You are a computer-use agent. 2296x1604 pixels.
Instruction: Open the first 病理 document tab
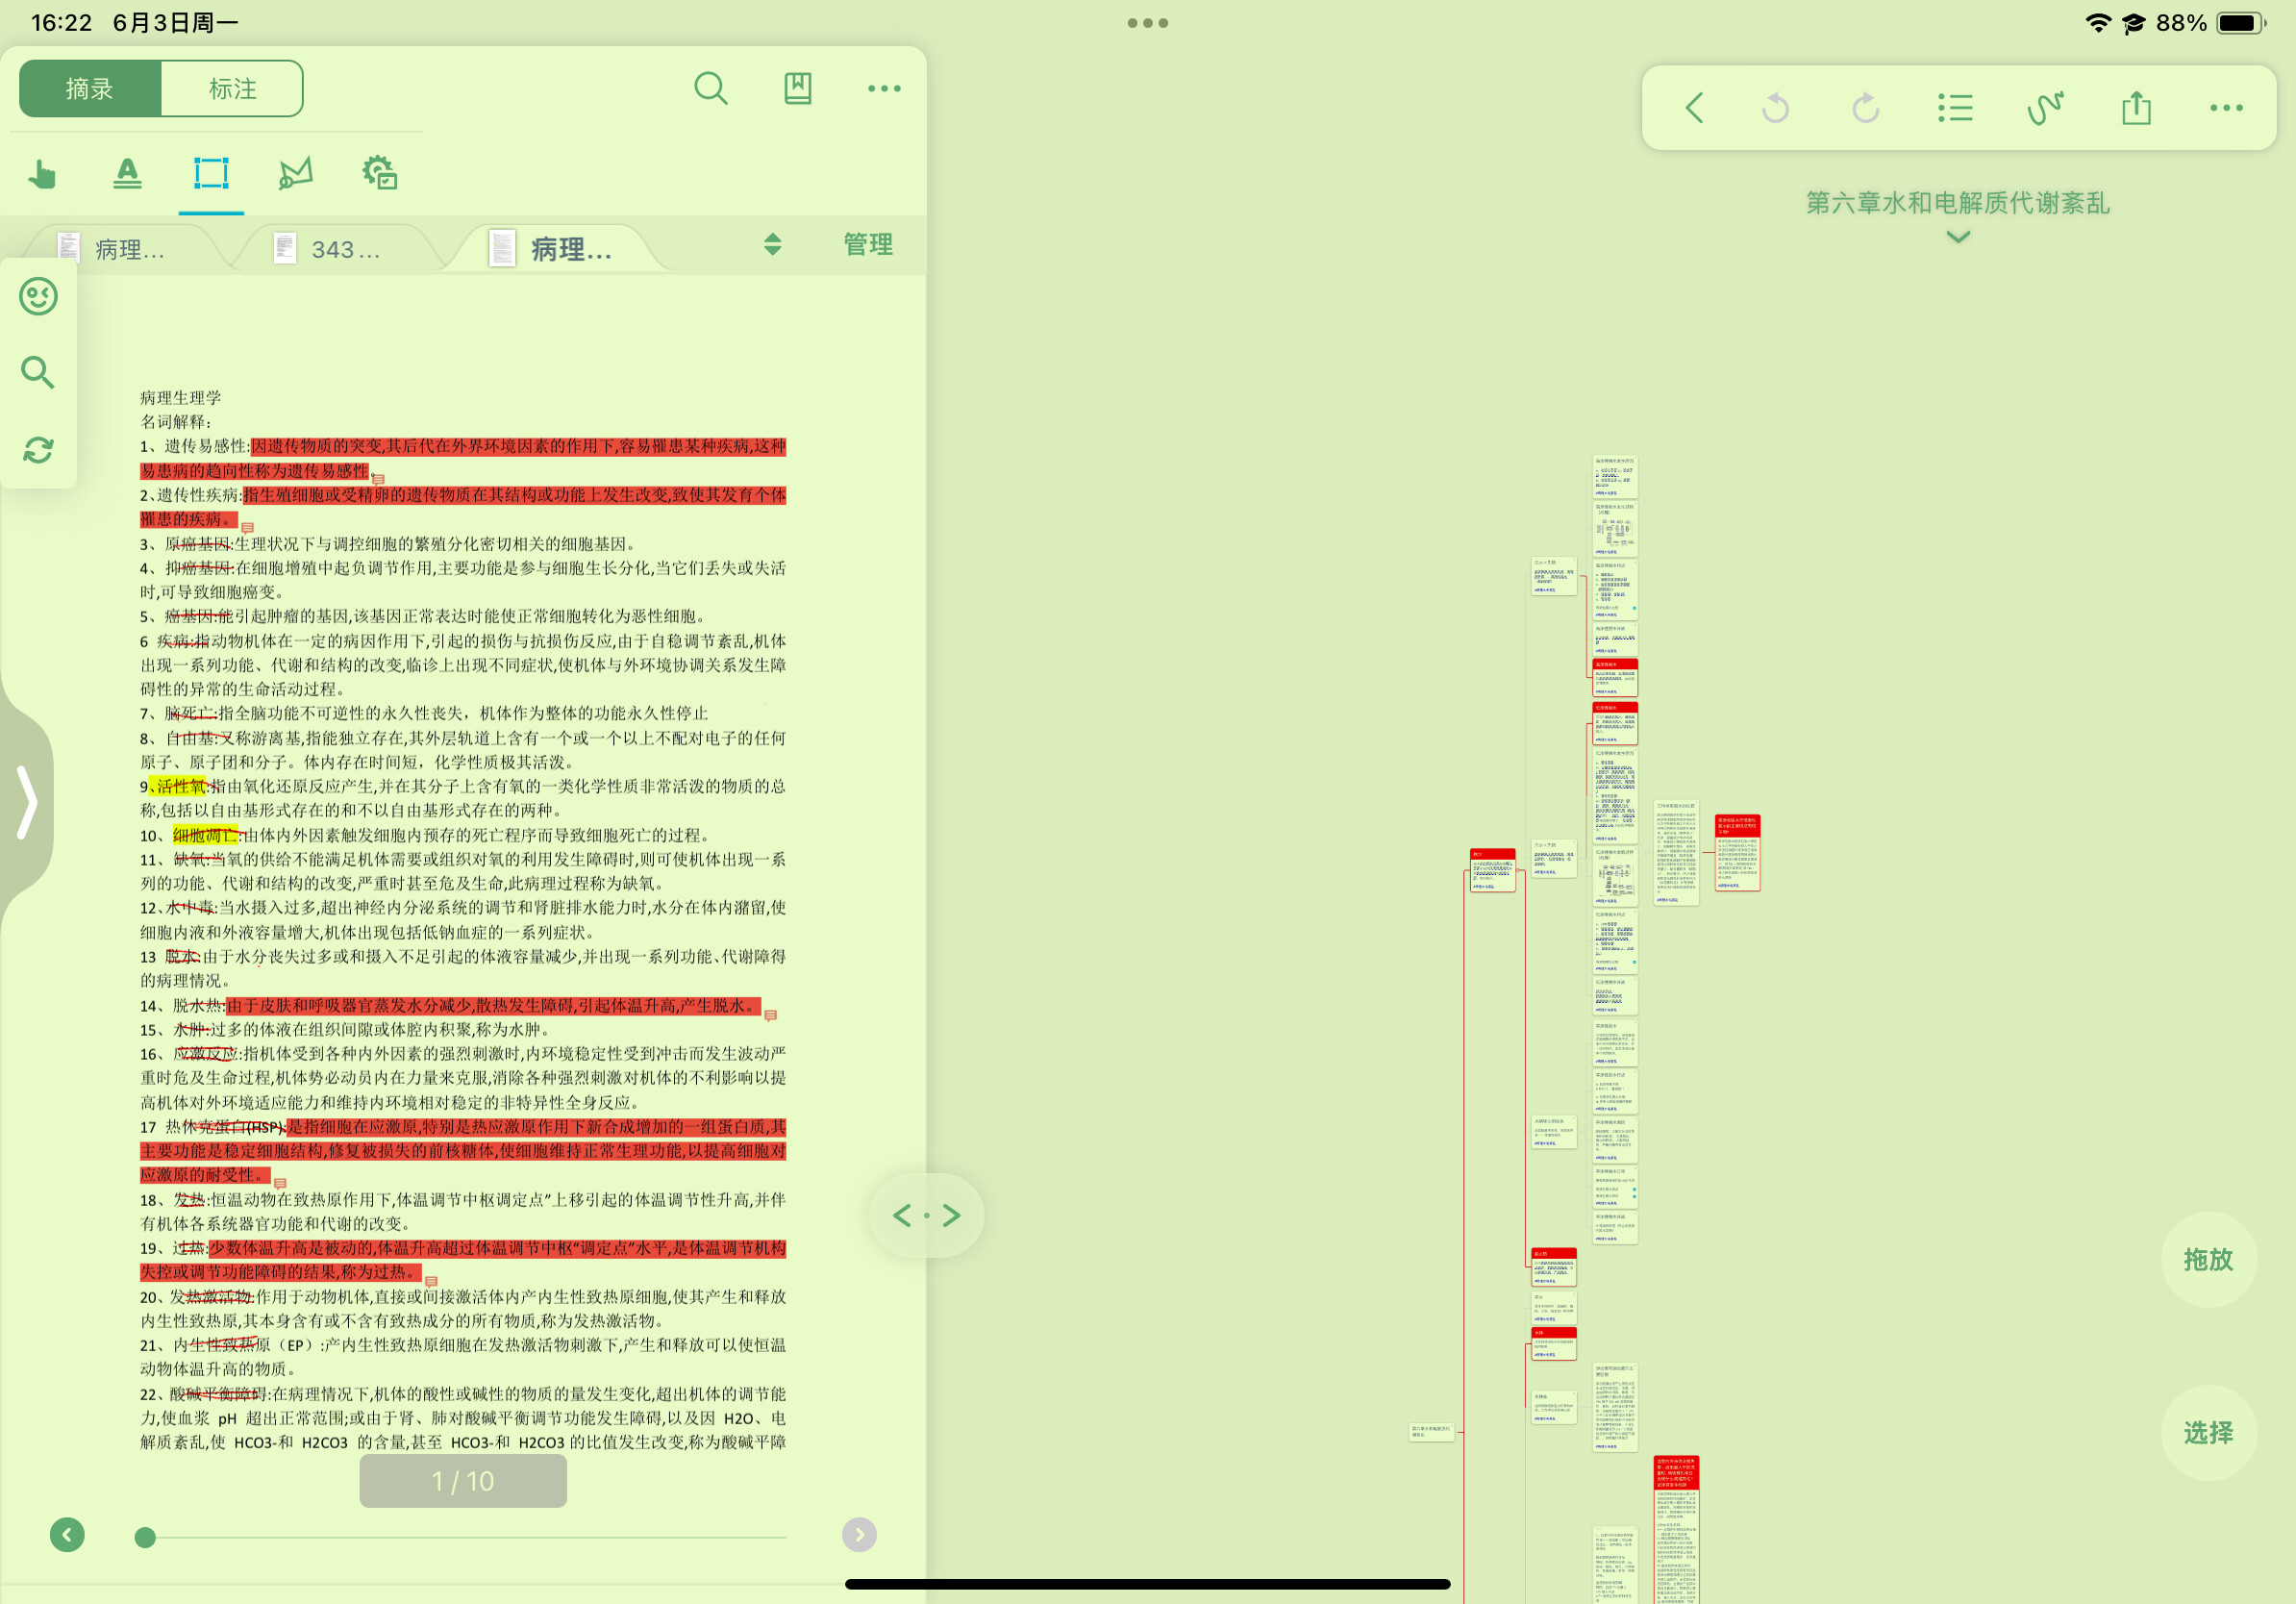113,249
